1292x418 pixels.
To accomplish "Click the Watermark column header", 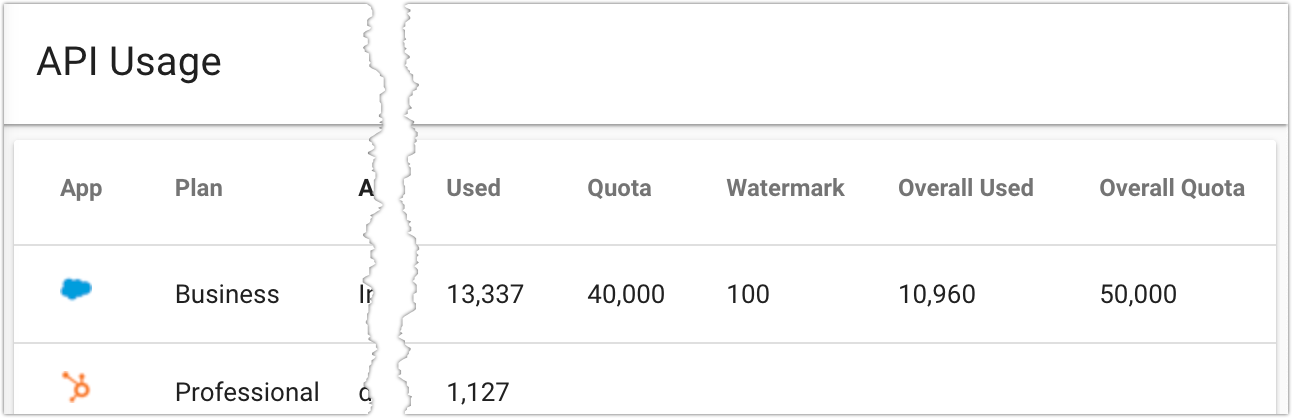I will tap(785, 188).
